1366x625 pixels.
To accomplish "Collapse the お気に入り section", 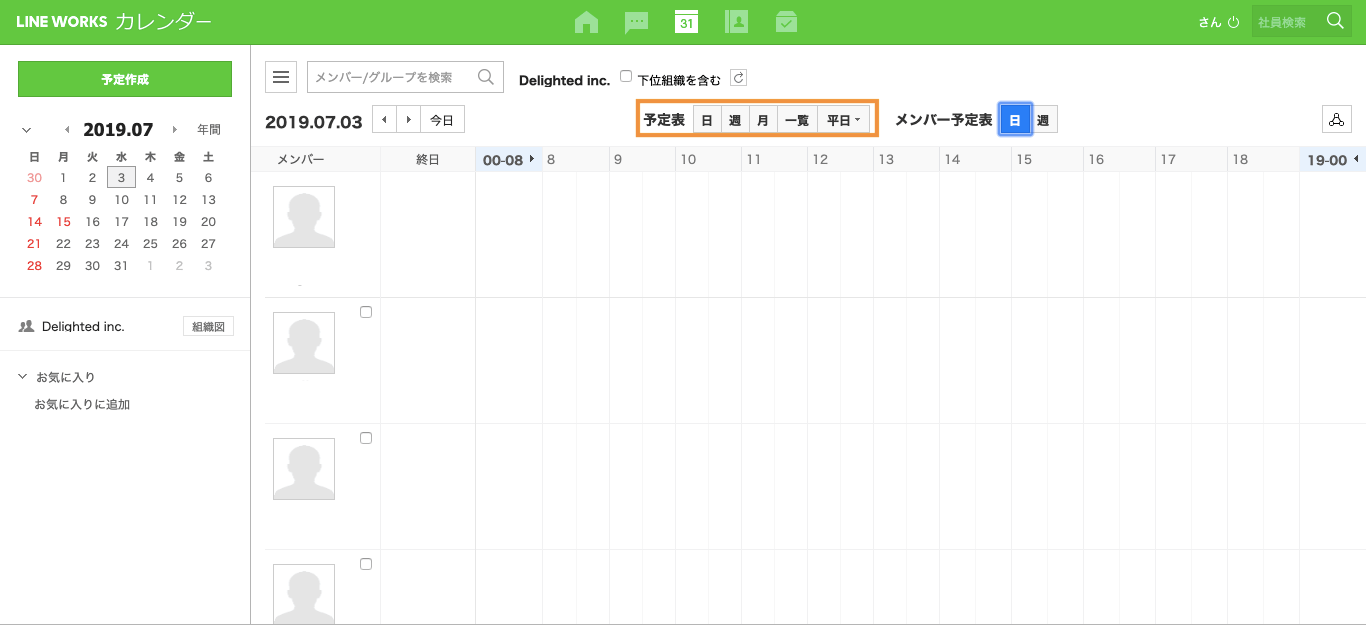I will pos(23,377).
